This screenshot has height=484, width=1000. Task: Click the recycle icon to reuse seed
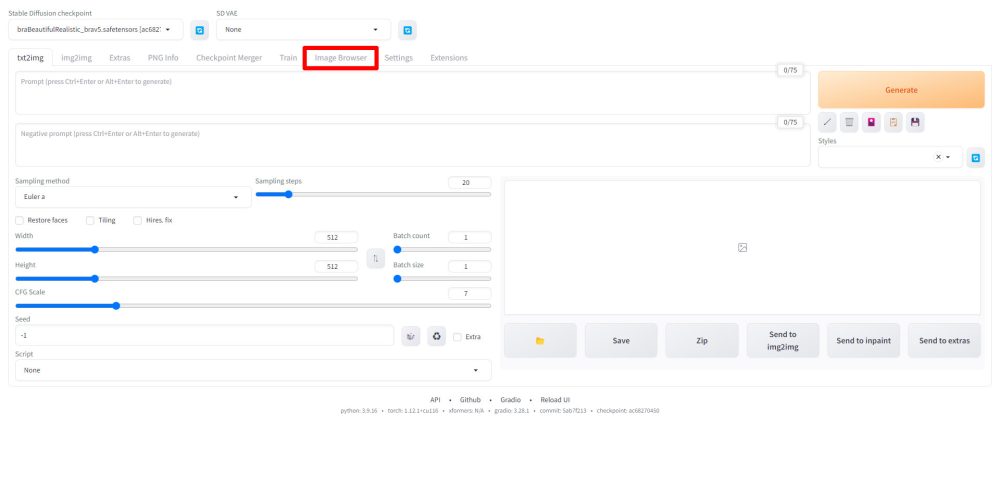(x=436, y=337)
